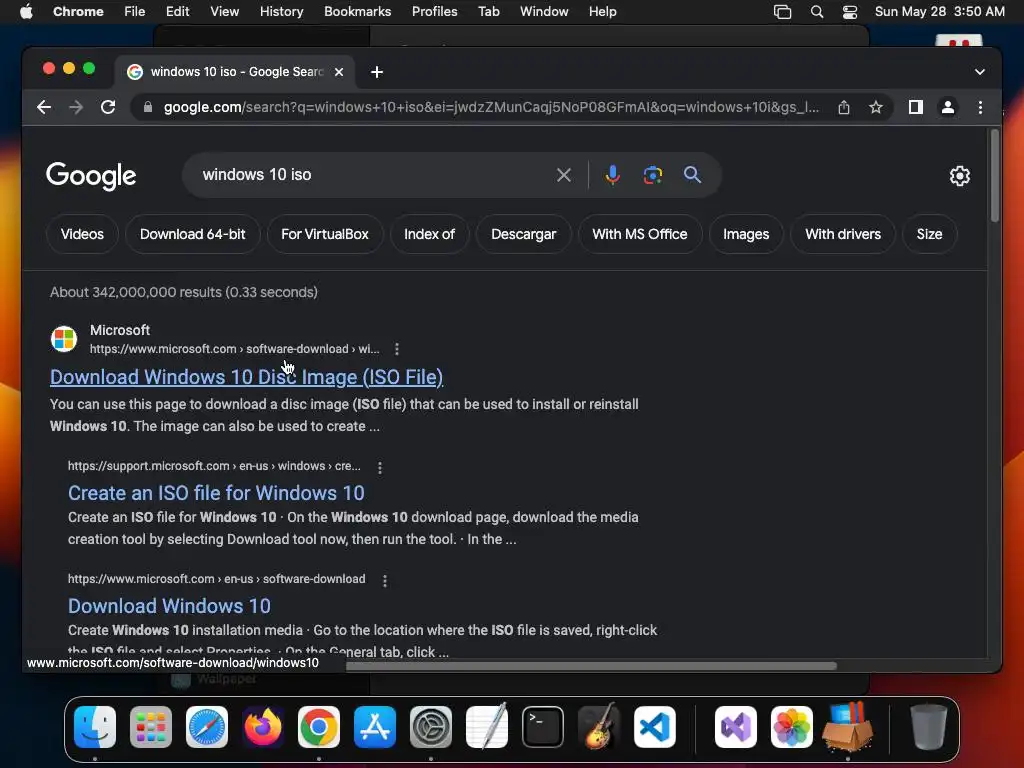Select the Download 64-bit chip
1024x768 pixels.
pos(193,234)
